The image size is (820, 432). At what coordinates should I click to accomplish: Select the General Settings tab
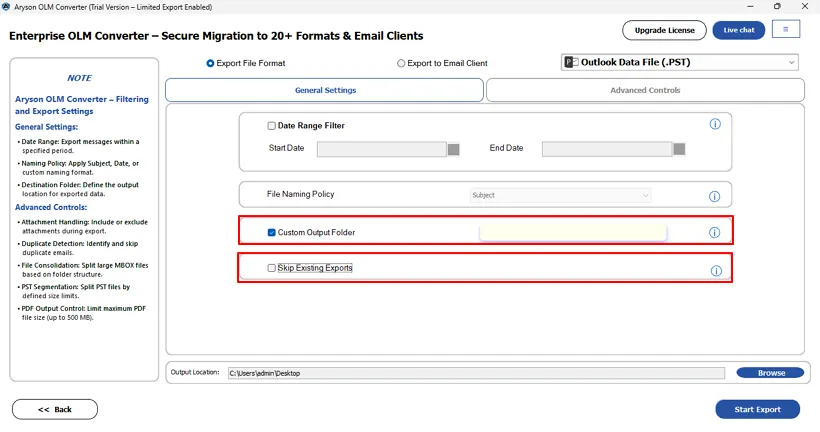pyautogui.click(x=325, y=90)
